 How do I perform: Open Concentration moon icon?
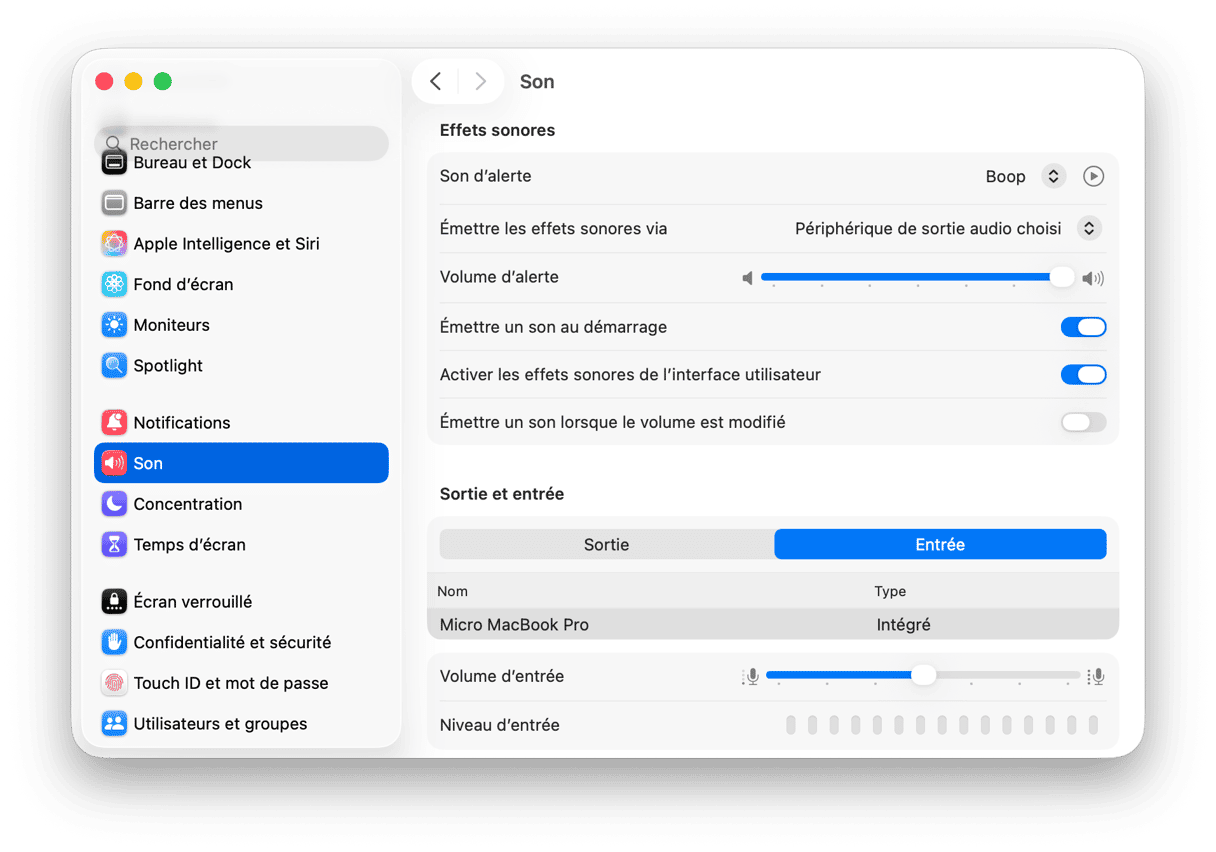114,504
